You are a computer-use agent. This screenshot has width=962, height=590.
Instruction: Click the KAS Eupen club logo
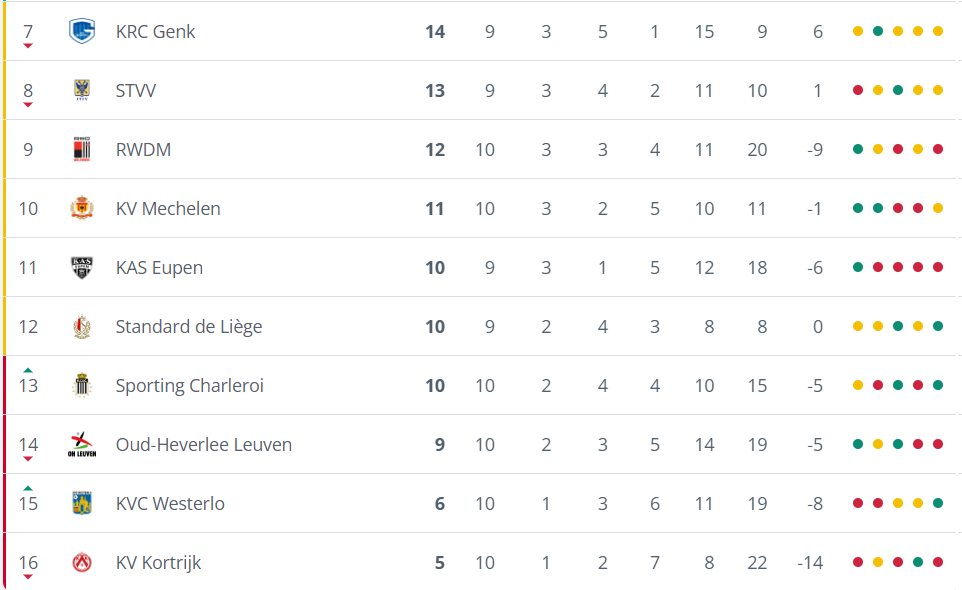pos(82,267)
